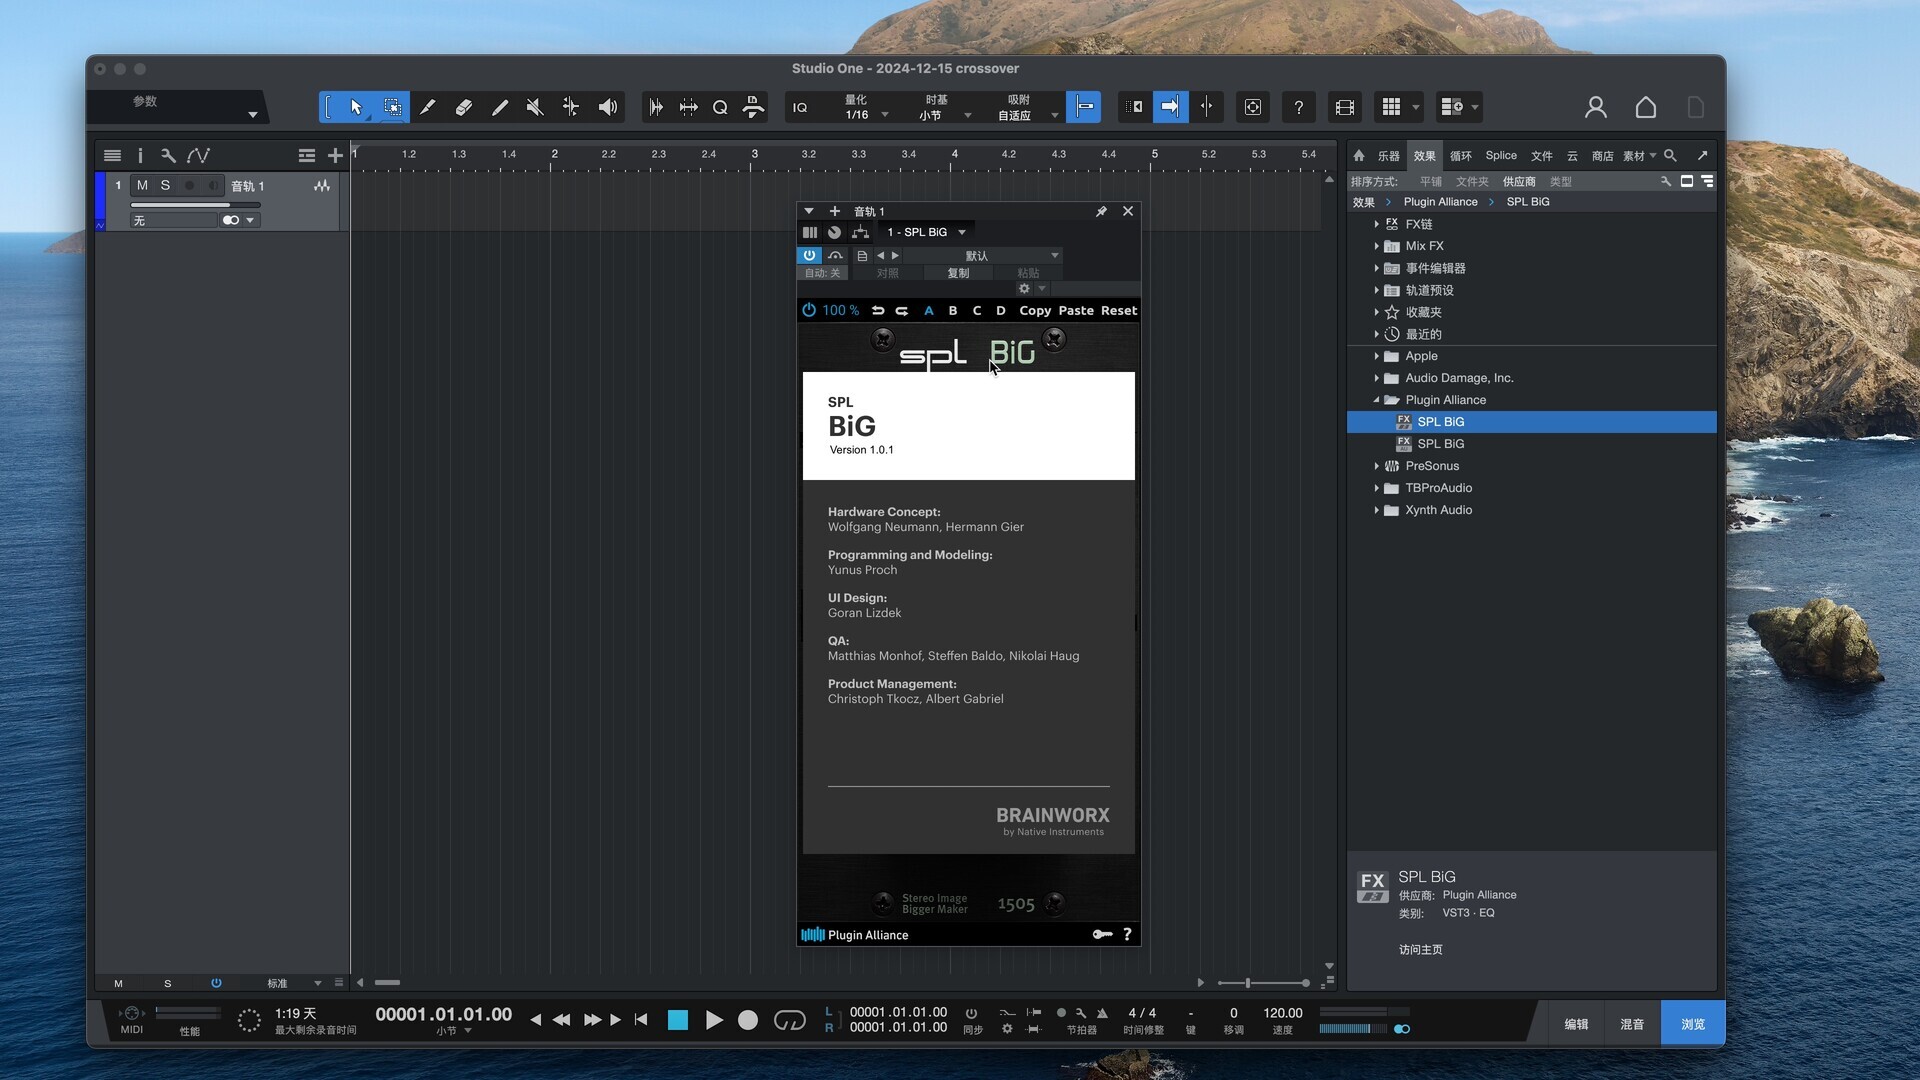
Task: Solo track 音轨 1
Action: point(166,186)
